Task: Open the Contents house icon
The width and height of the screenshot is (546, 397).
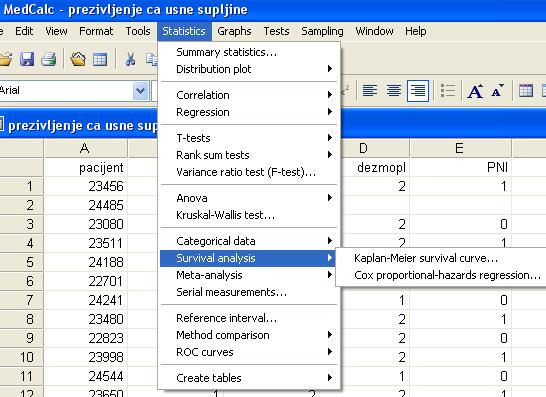Action: pos(78,59)
